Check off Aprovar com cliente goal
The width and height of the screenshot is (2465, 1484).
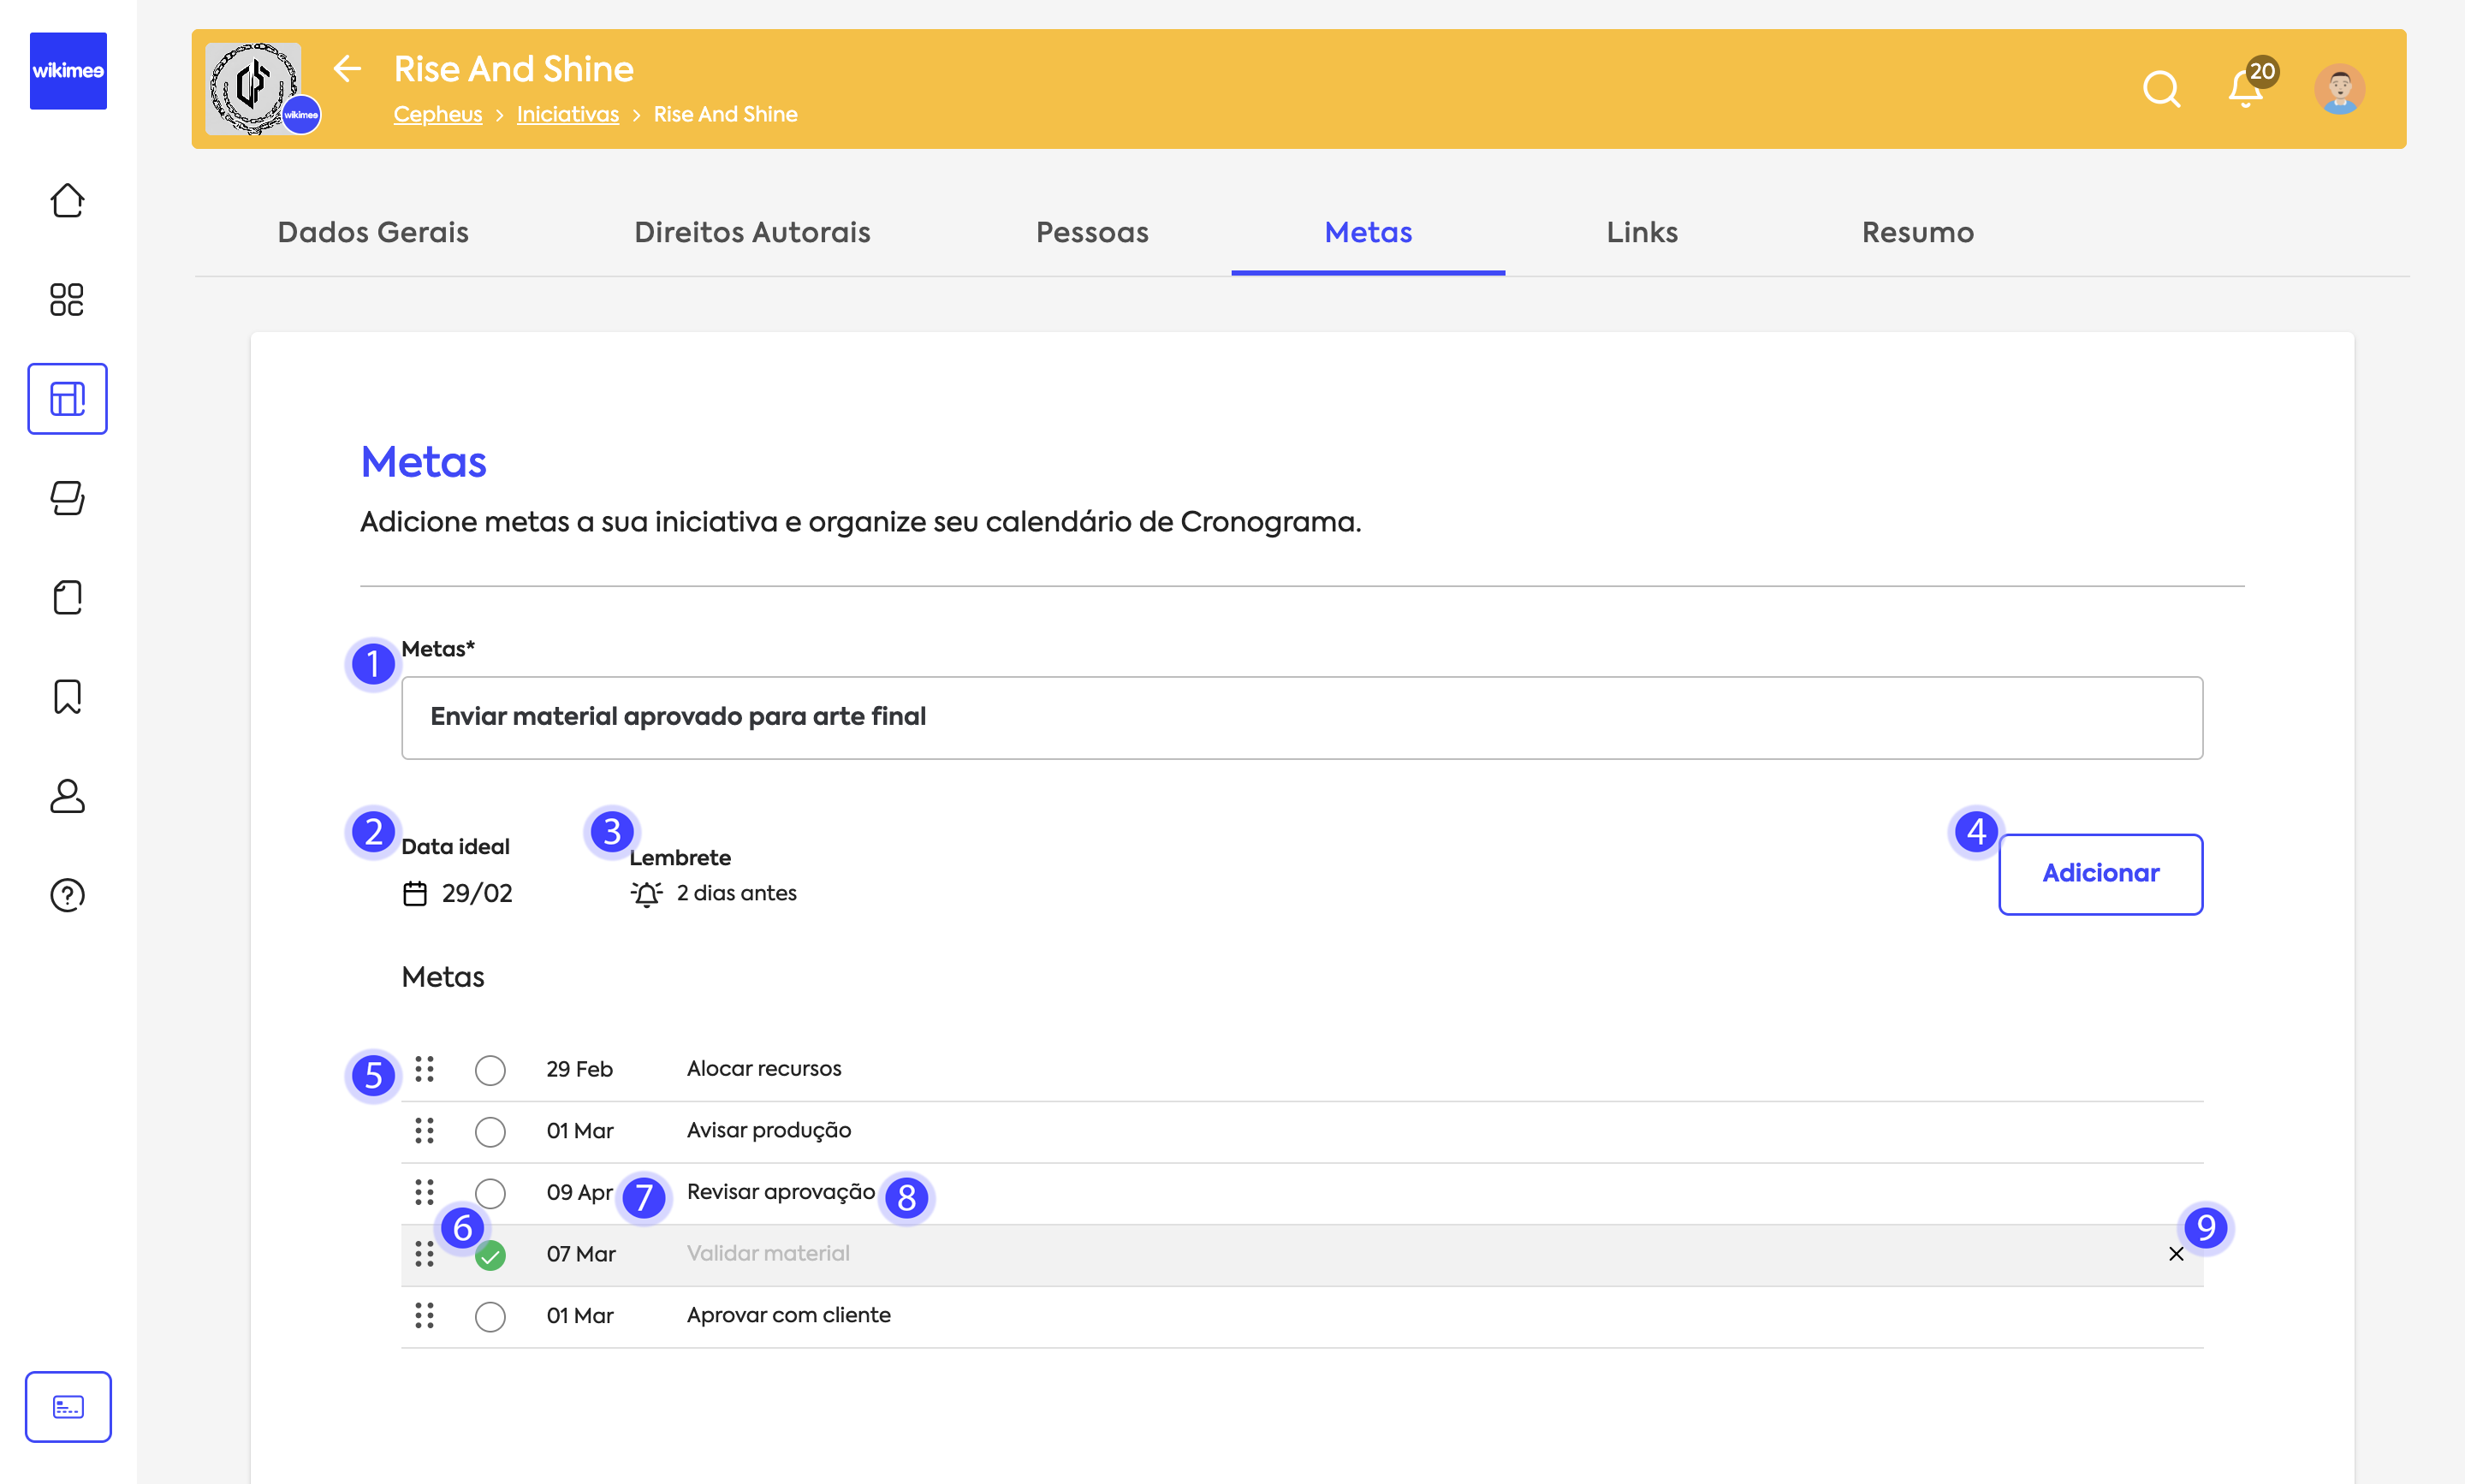point(490,1316)
